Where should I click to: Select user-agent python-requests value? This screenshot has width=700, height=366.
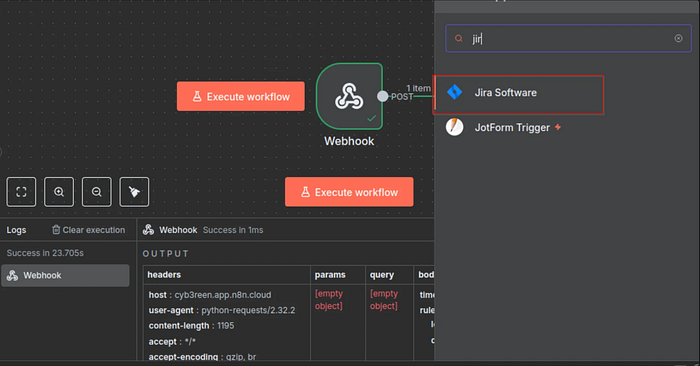248,310
